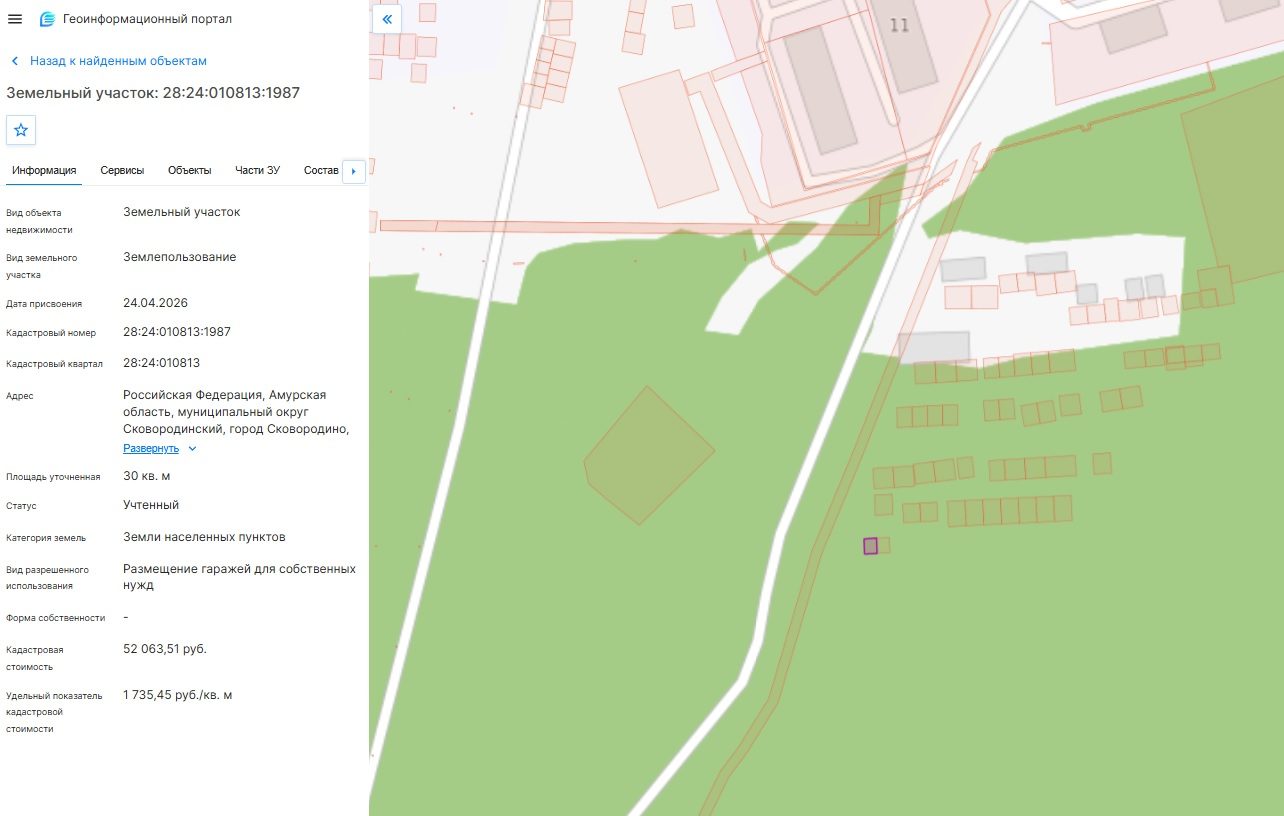The height and width of the screenshot is (816, 1284).
Task: Select cadastral quarter value 28:24:010813
Action: (161, 363)
